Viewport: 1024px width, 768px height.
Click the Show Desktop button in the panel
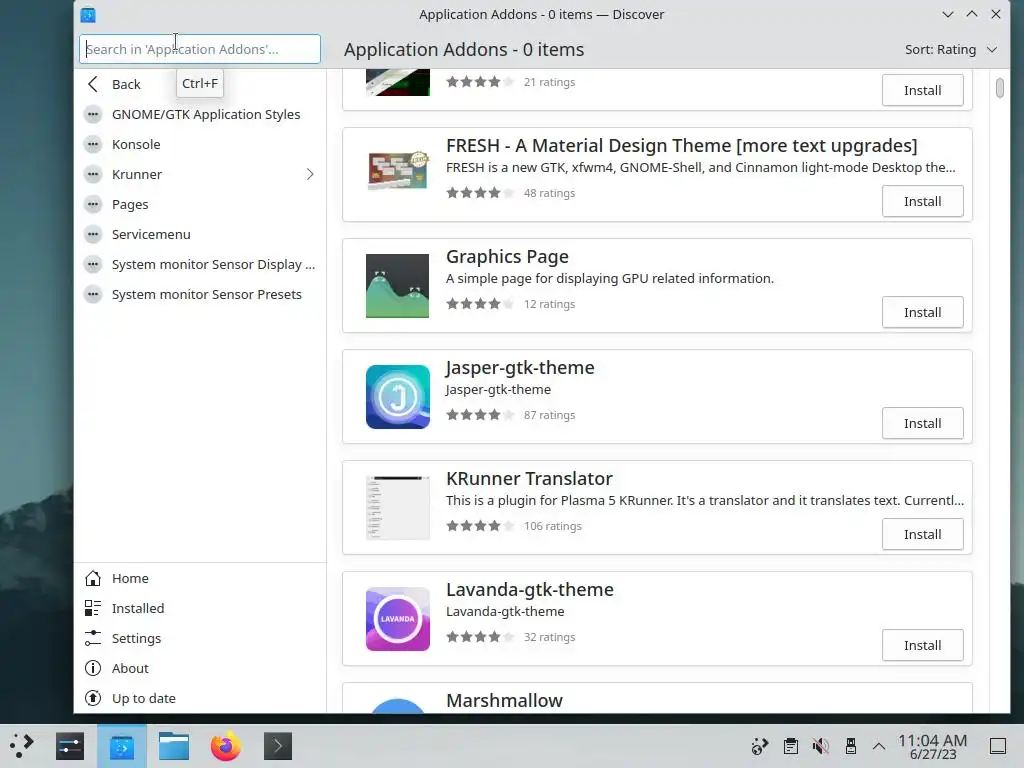pos(998,746)
